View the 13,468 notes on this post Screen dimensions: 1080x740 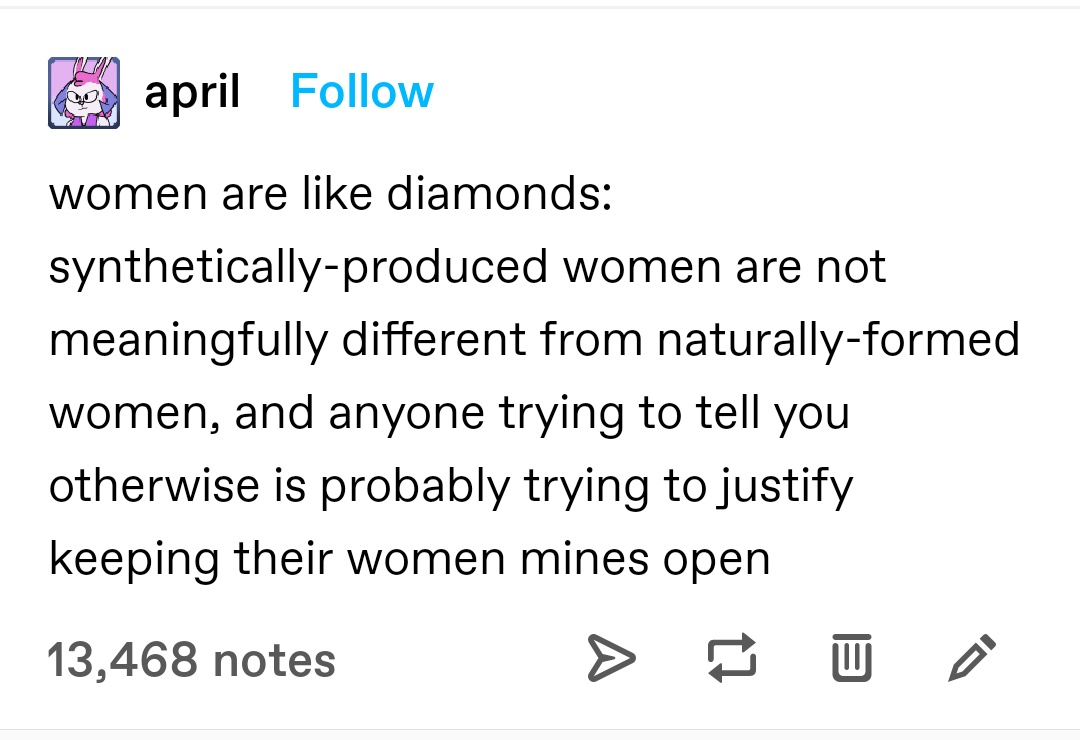pyautogui.click(x=191, y=659)
